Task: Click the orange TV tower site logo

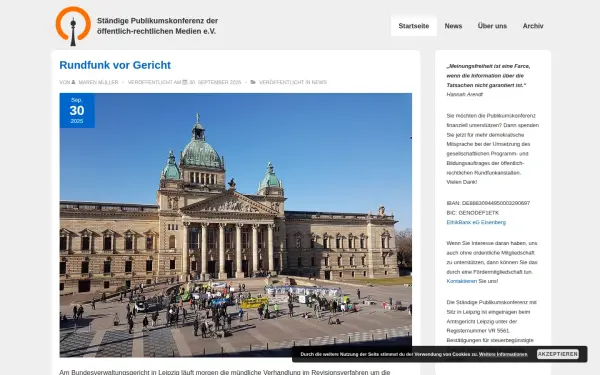Action: tap(73, 26)
